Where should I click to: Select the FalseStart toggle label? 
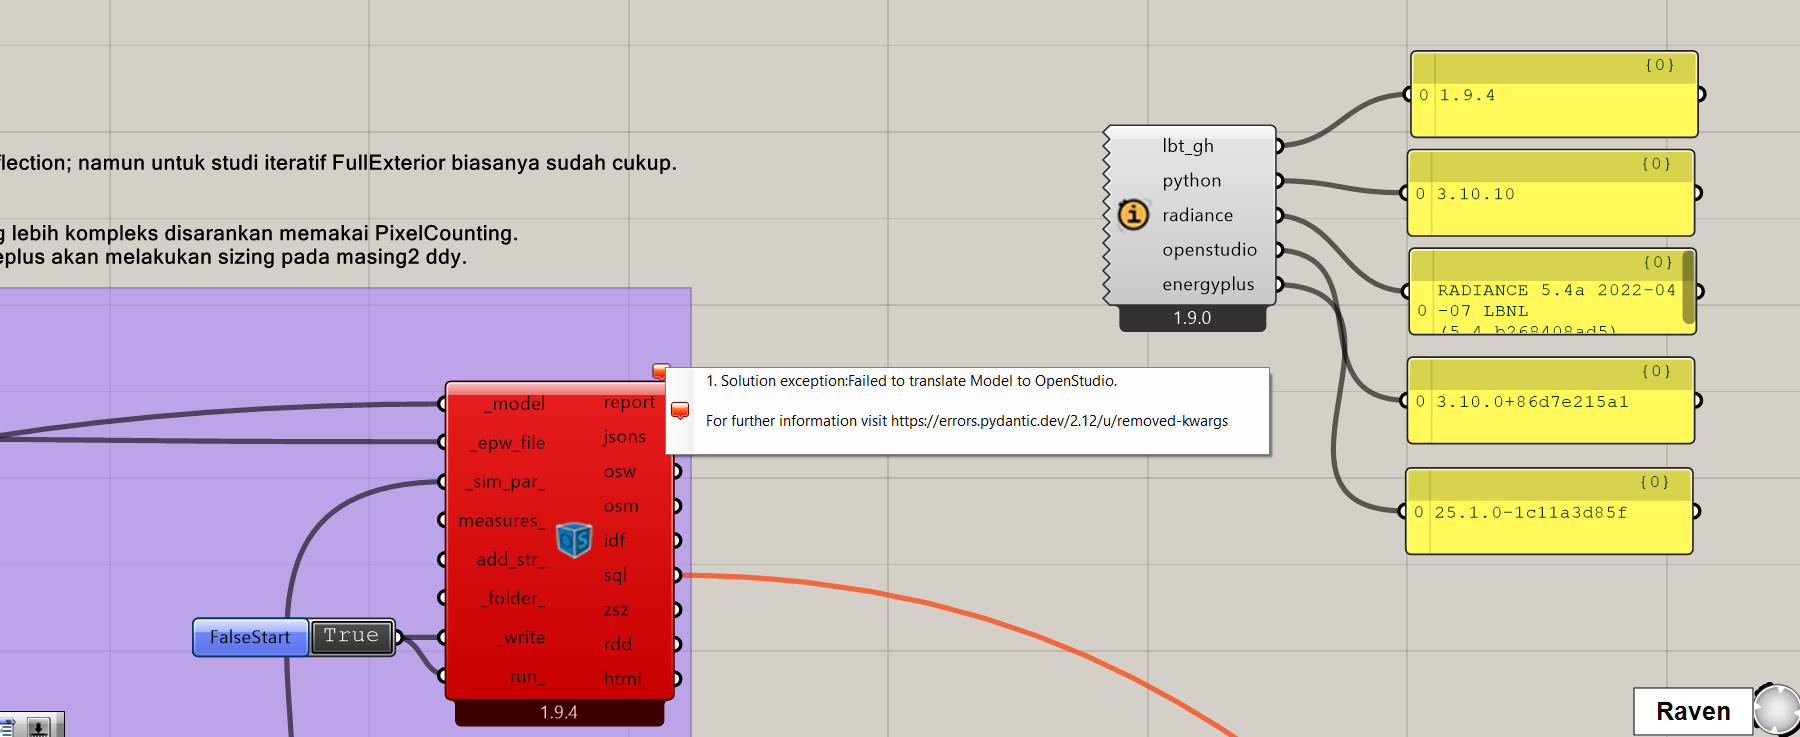(250, 637)
